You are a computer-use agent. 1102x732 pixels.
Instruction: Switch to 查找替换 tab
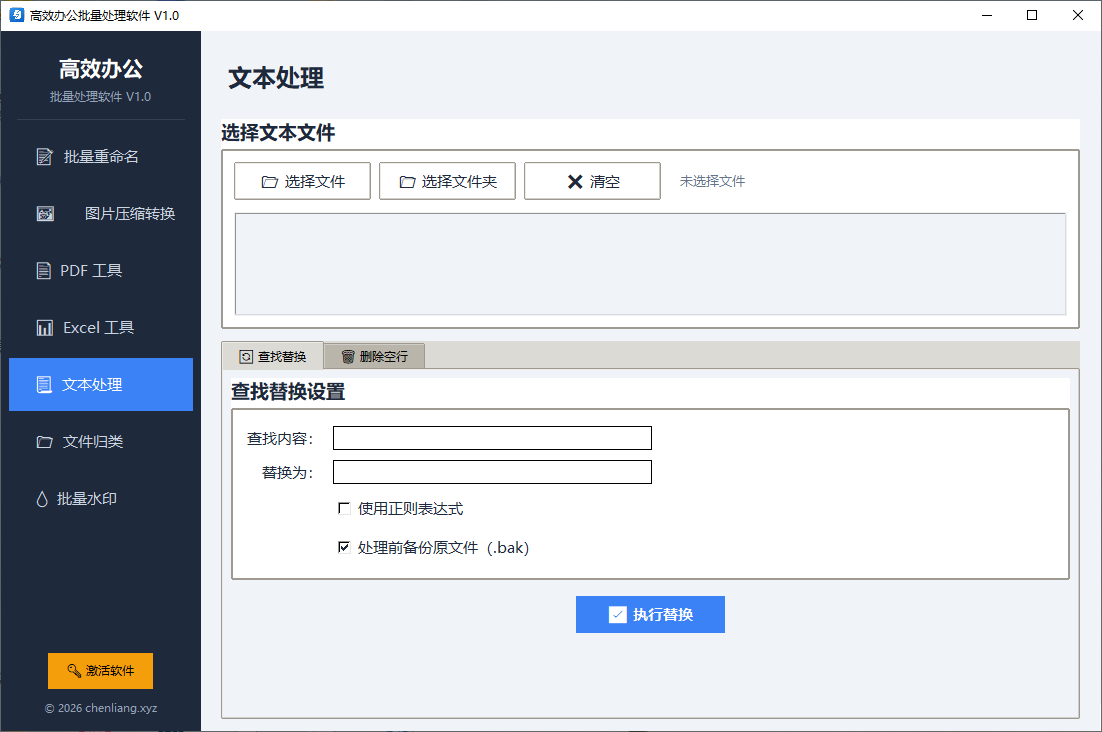pyautogui.click(x=273, y=356)
